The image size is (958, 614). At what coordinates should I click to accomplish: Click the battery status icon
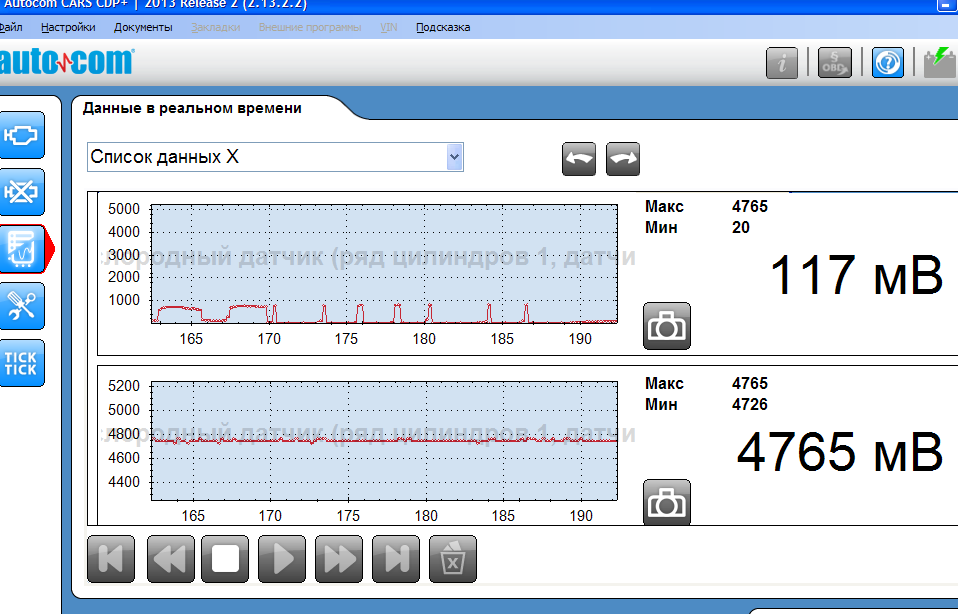click(939, 63)
